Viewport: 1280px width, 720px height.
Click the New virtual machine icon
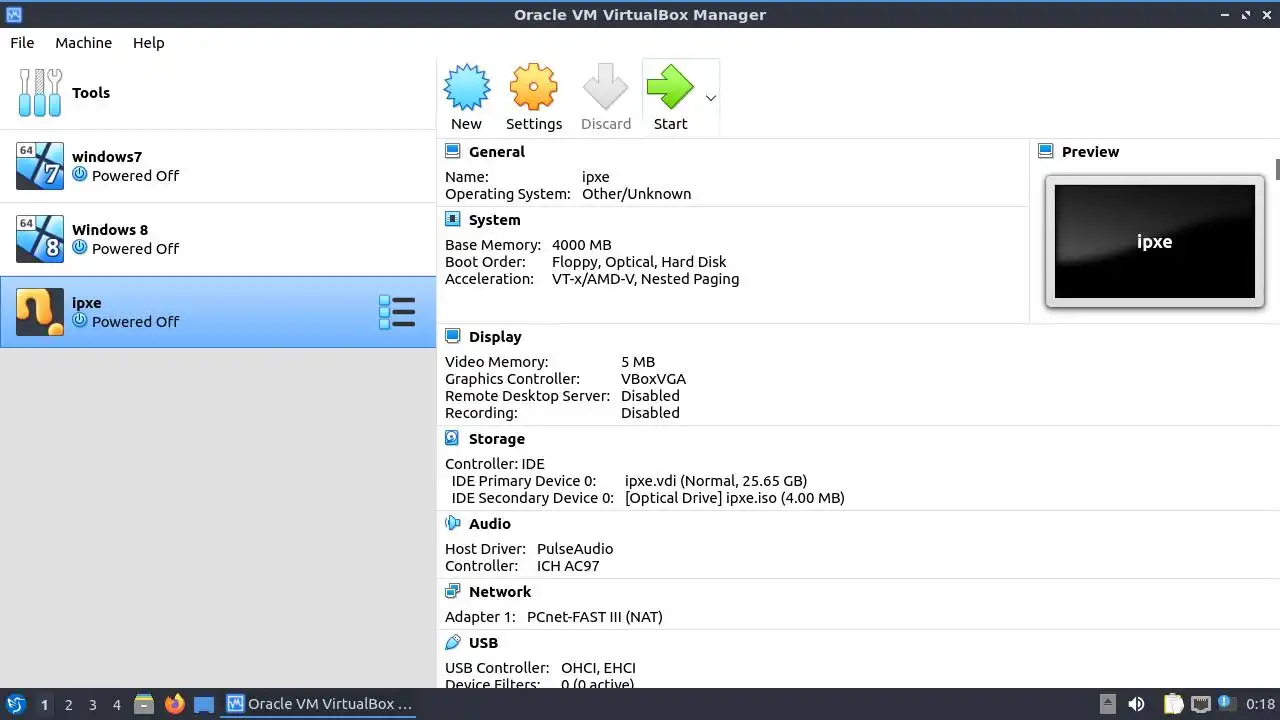tap(466, 87)
